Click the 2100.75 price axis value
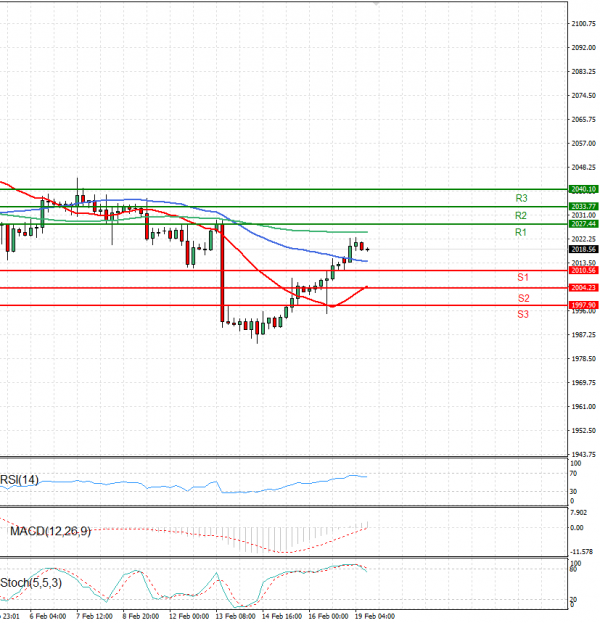The width and height of the screenshot is (600, 623). coord(583,24)
